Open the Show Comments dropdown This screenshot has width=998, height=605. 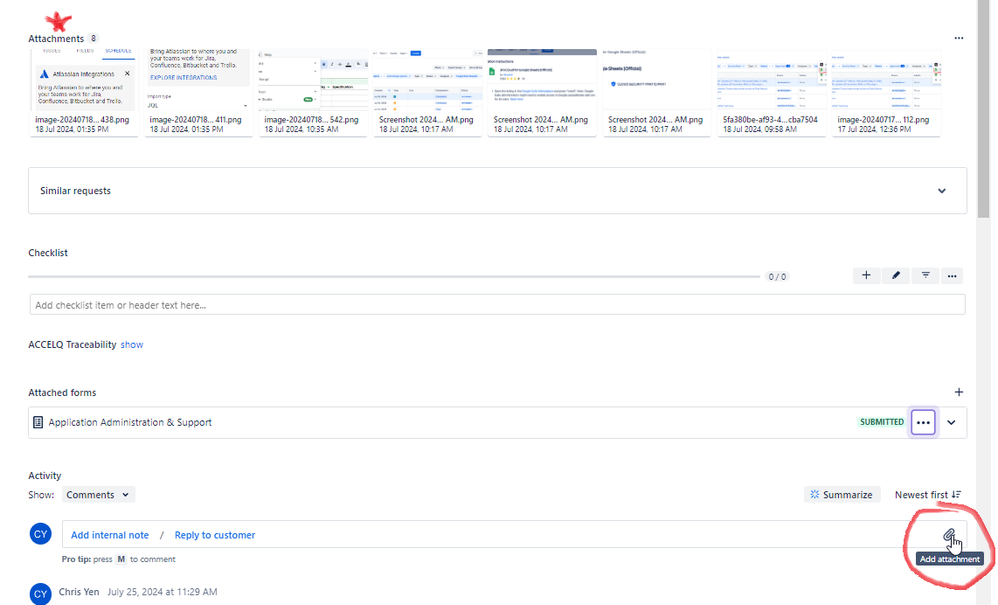point(98,495)
